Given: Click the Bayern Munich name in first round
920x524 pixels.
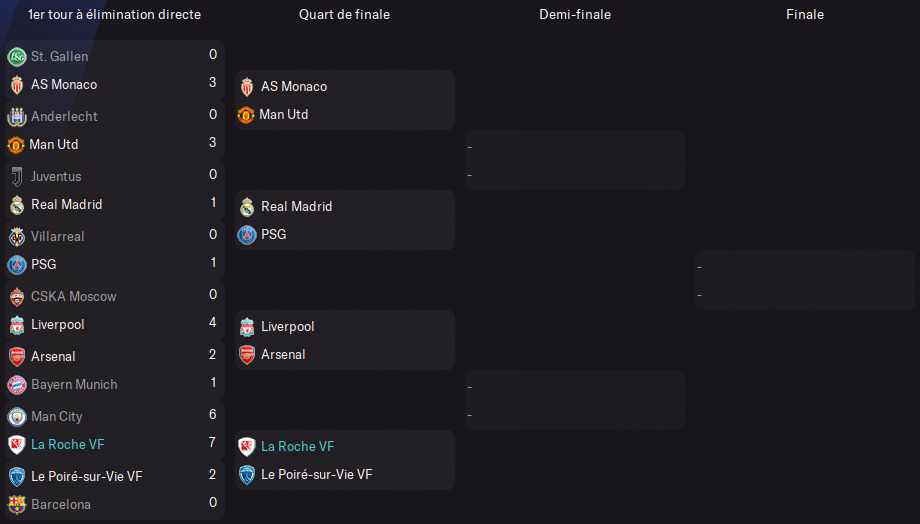Looking at the screenshot, I should tap(74, 385).
